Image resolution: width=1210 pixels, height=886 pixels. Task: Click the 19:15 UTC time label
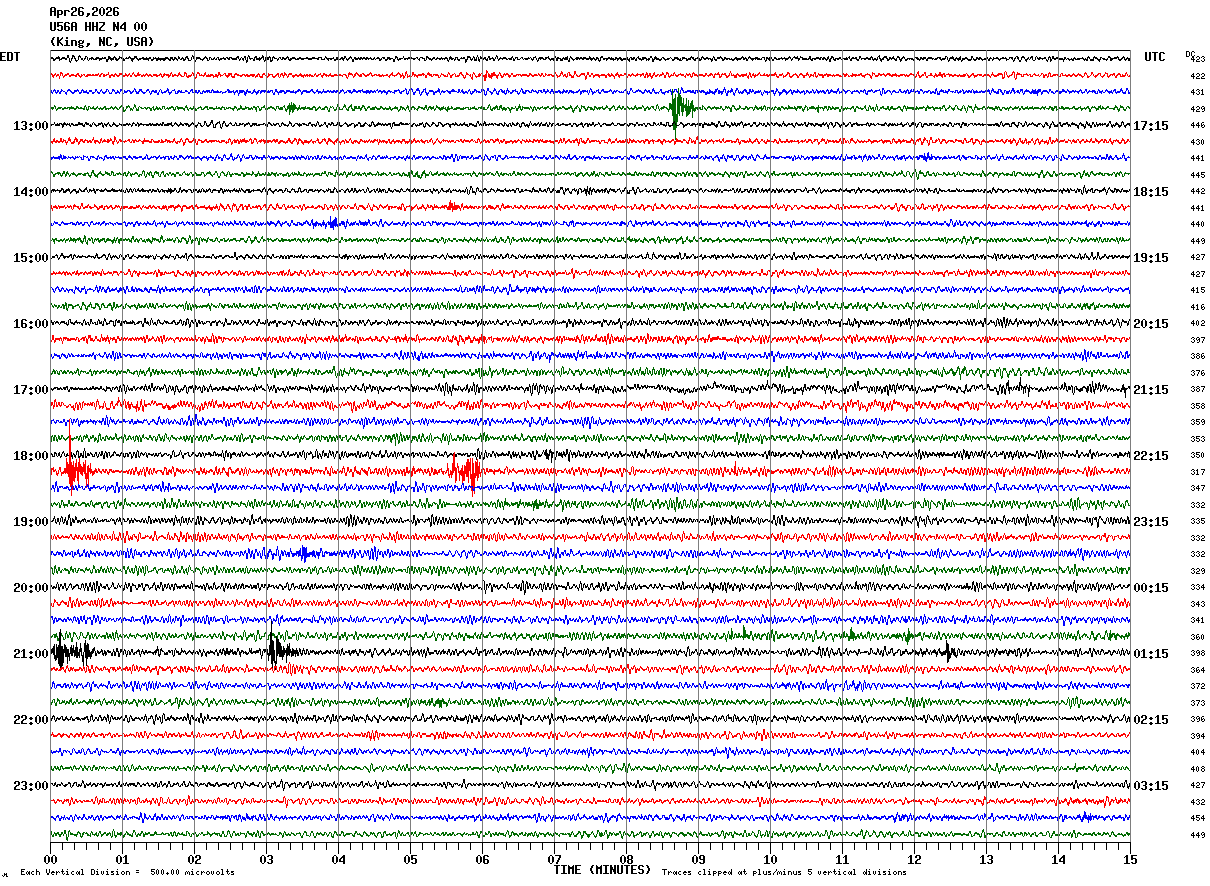1151,258
